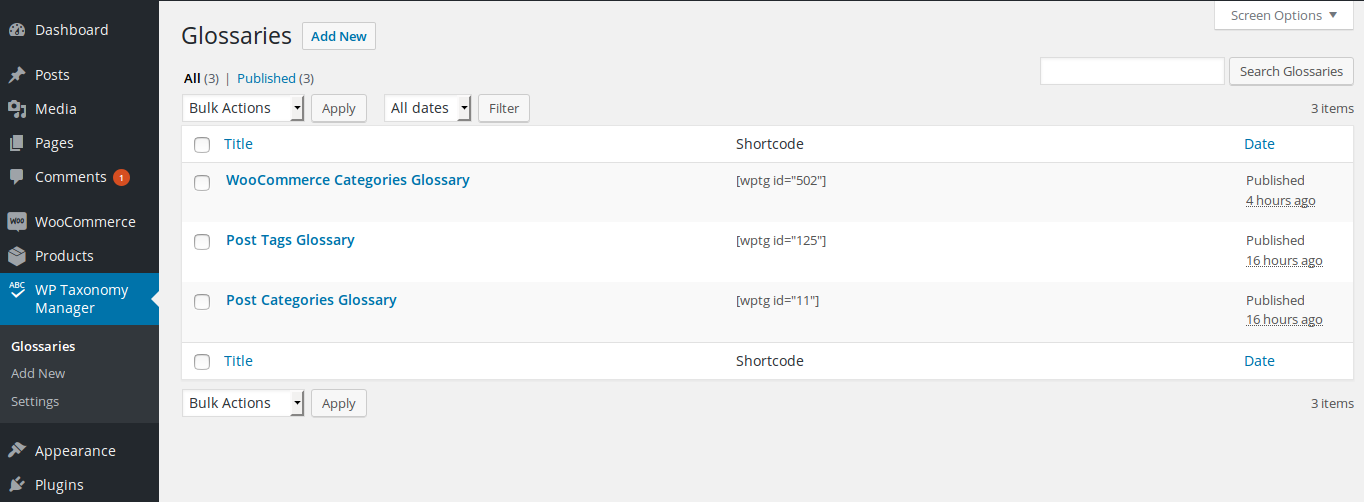Image resolution: width=1364 pixels, height=502 pixels.
Task: Check the Post Tags Glossary row
Action: point(202,242)
